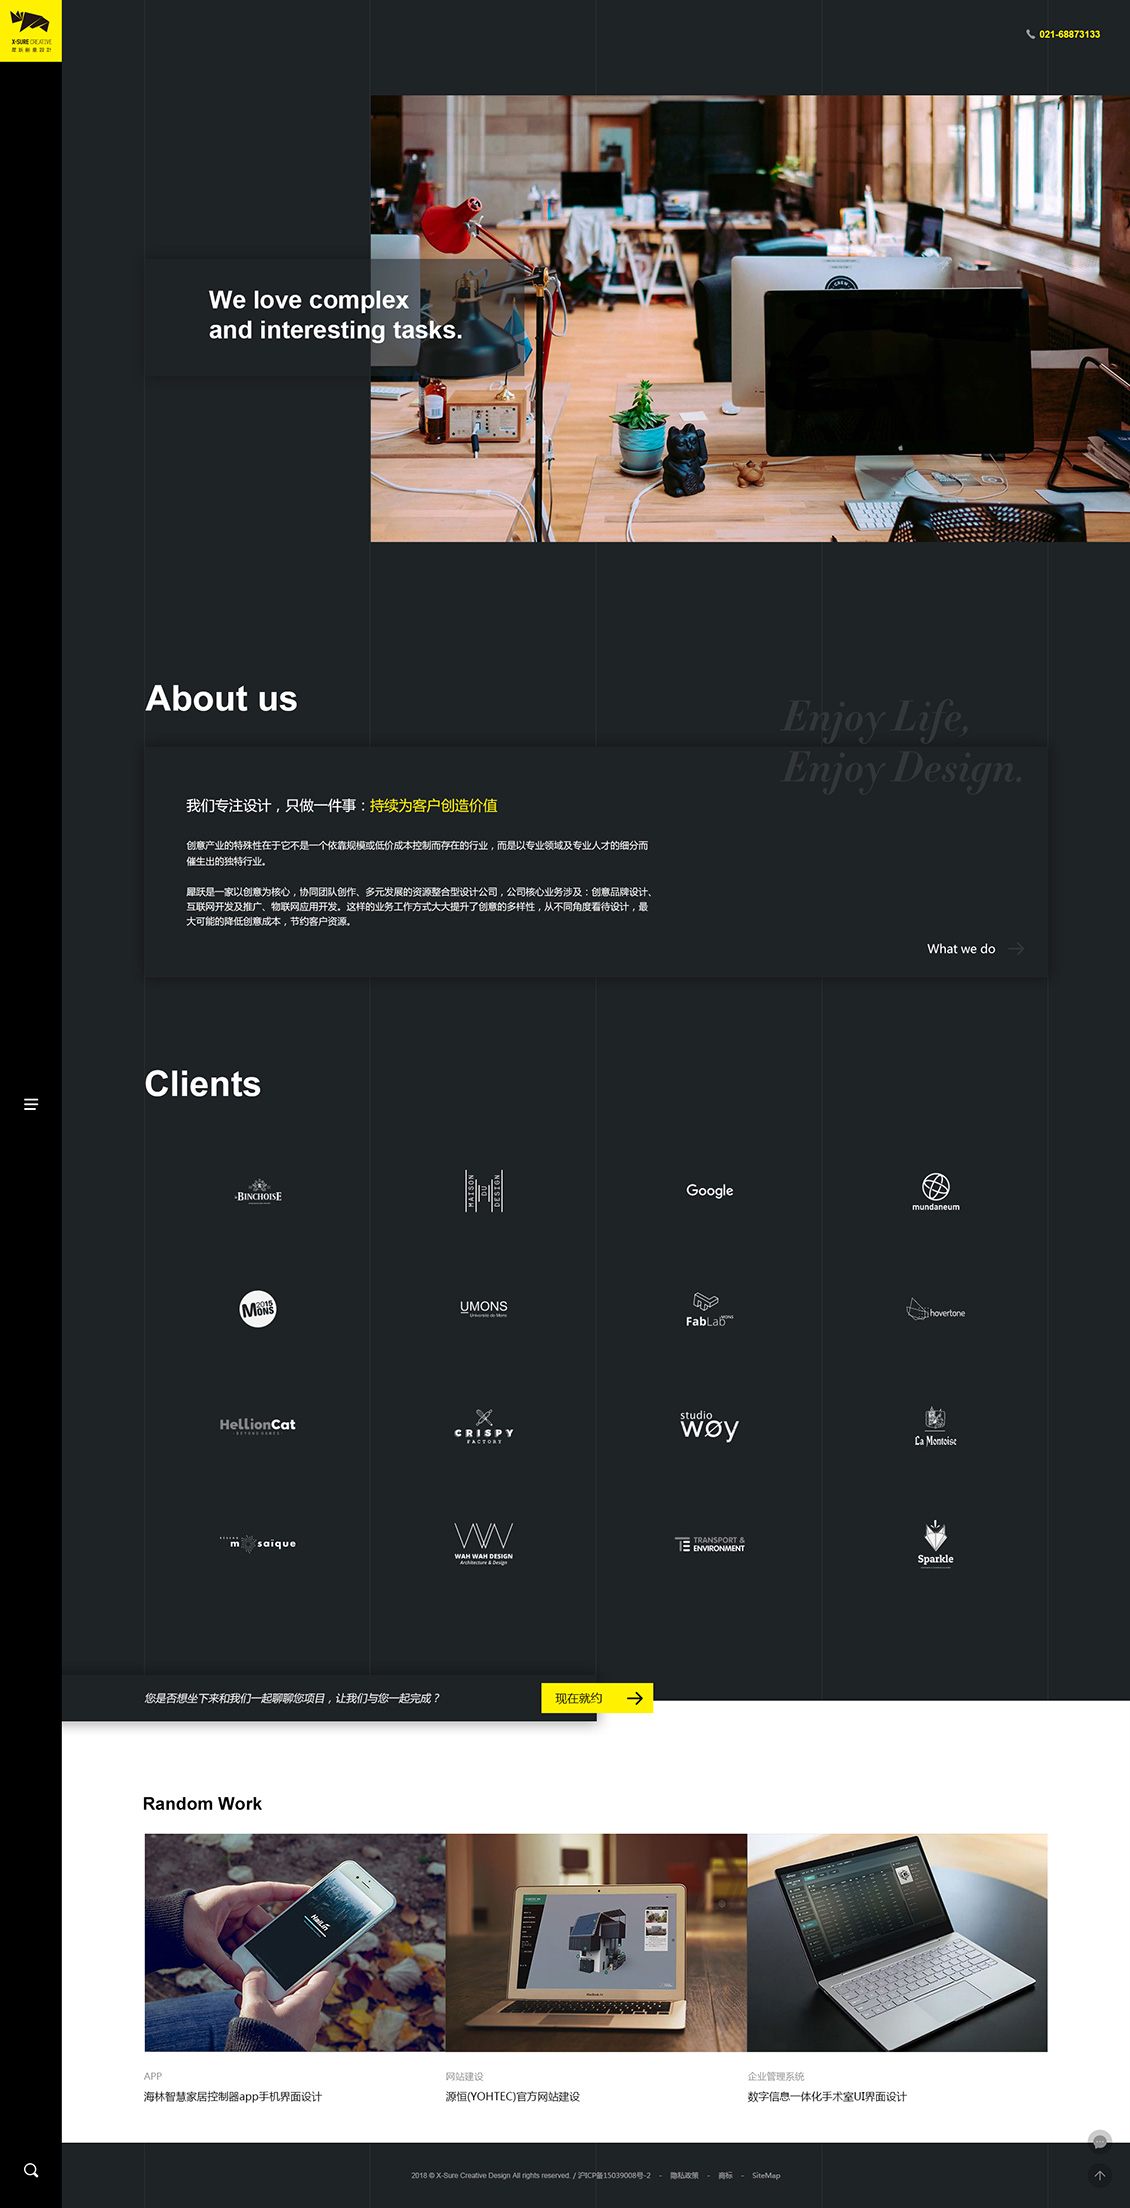
Task: Open the chat bubble icon
Action: pos(1100,2141)
